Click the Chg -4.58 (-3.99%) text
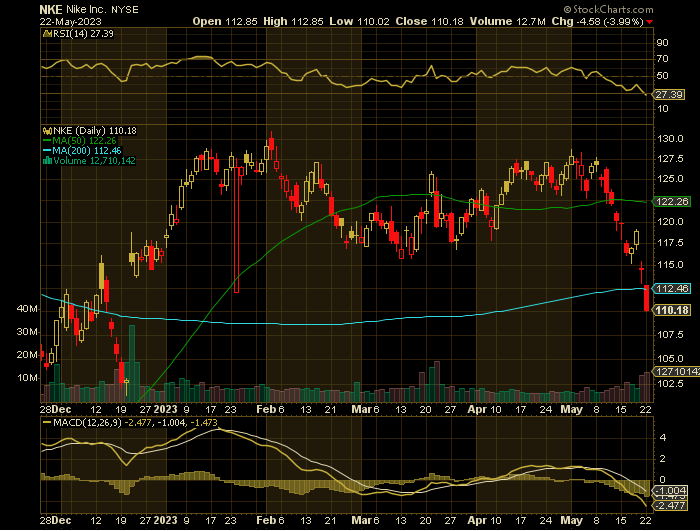700x530 pixels. (x=597, y=21)
